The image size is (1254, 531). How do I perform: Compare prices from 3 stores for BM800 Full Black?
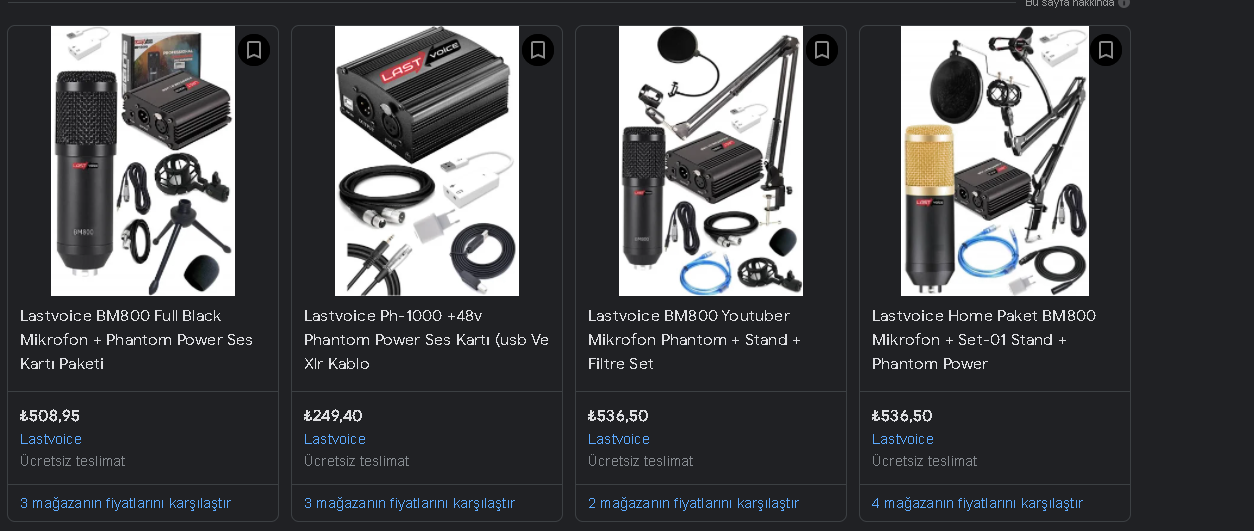tap(125, 503)
